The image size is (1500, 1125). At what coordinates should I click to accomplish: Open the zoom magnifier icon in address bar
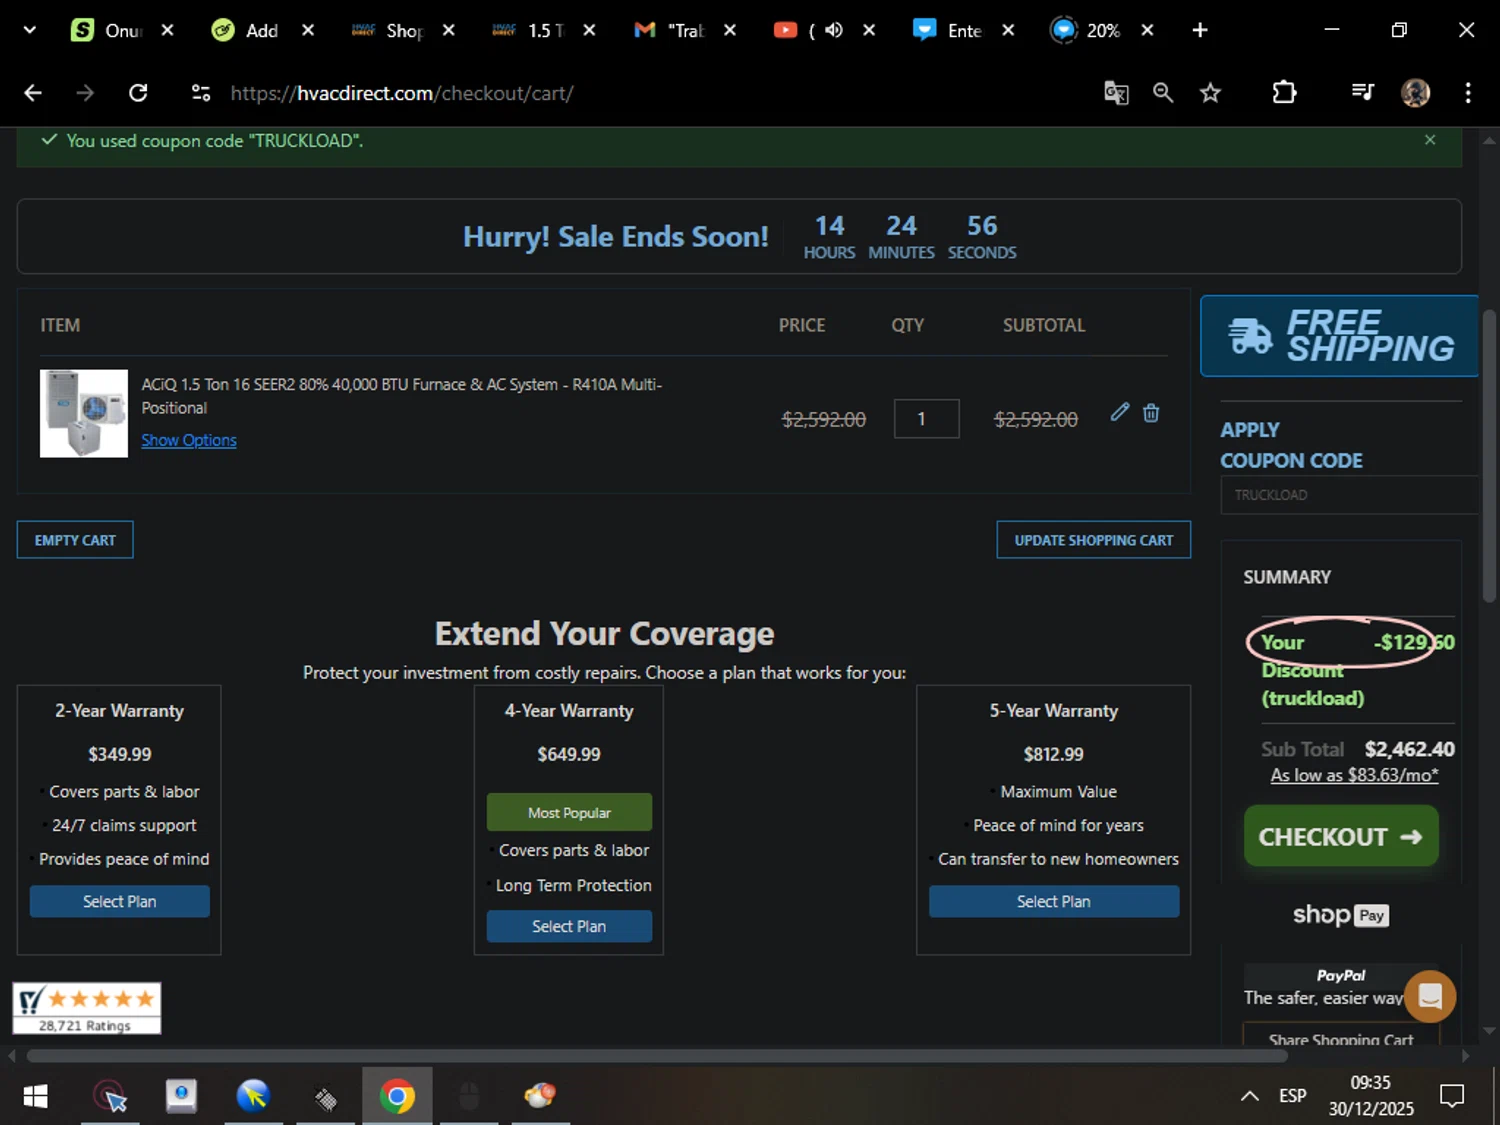[x=1162, y=93]
